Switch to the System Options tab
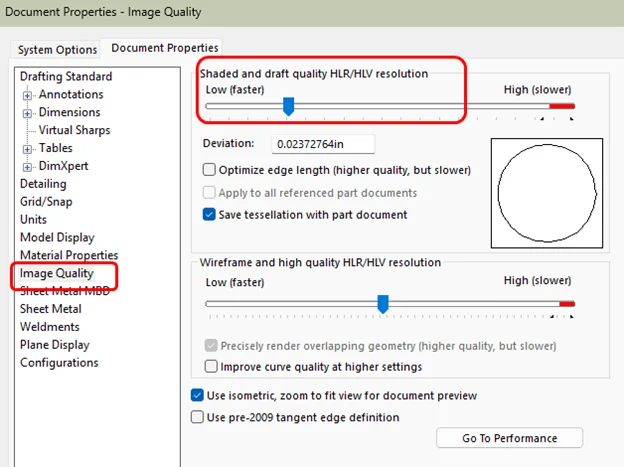This screenshot has height=467, width=624. click(58, 49)
